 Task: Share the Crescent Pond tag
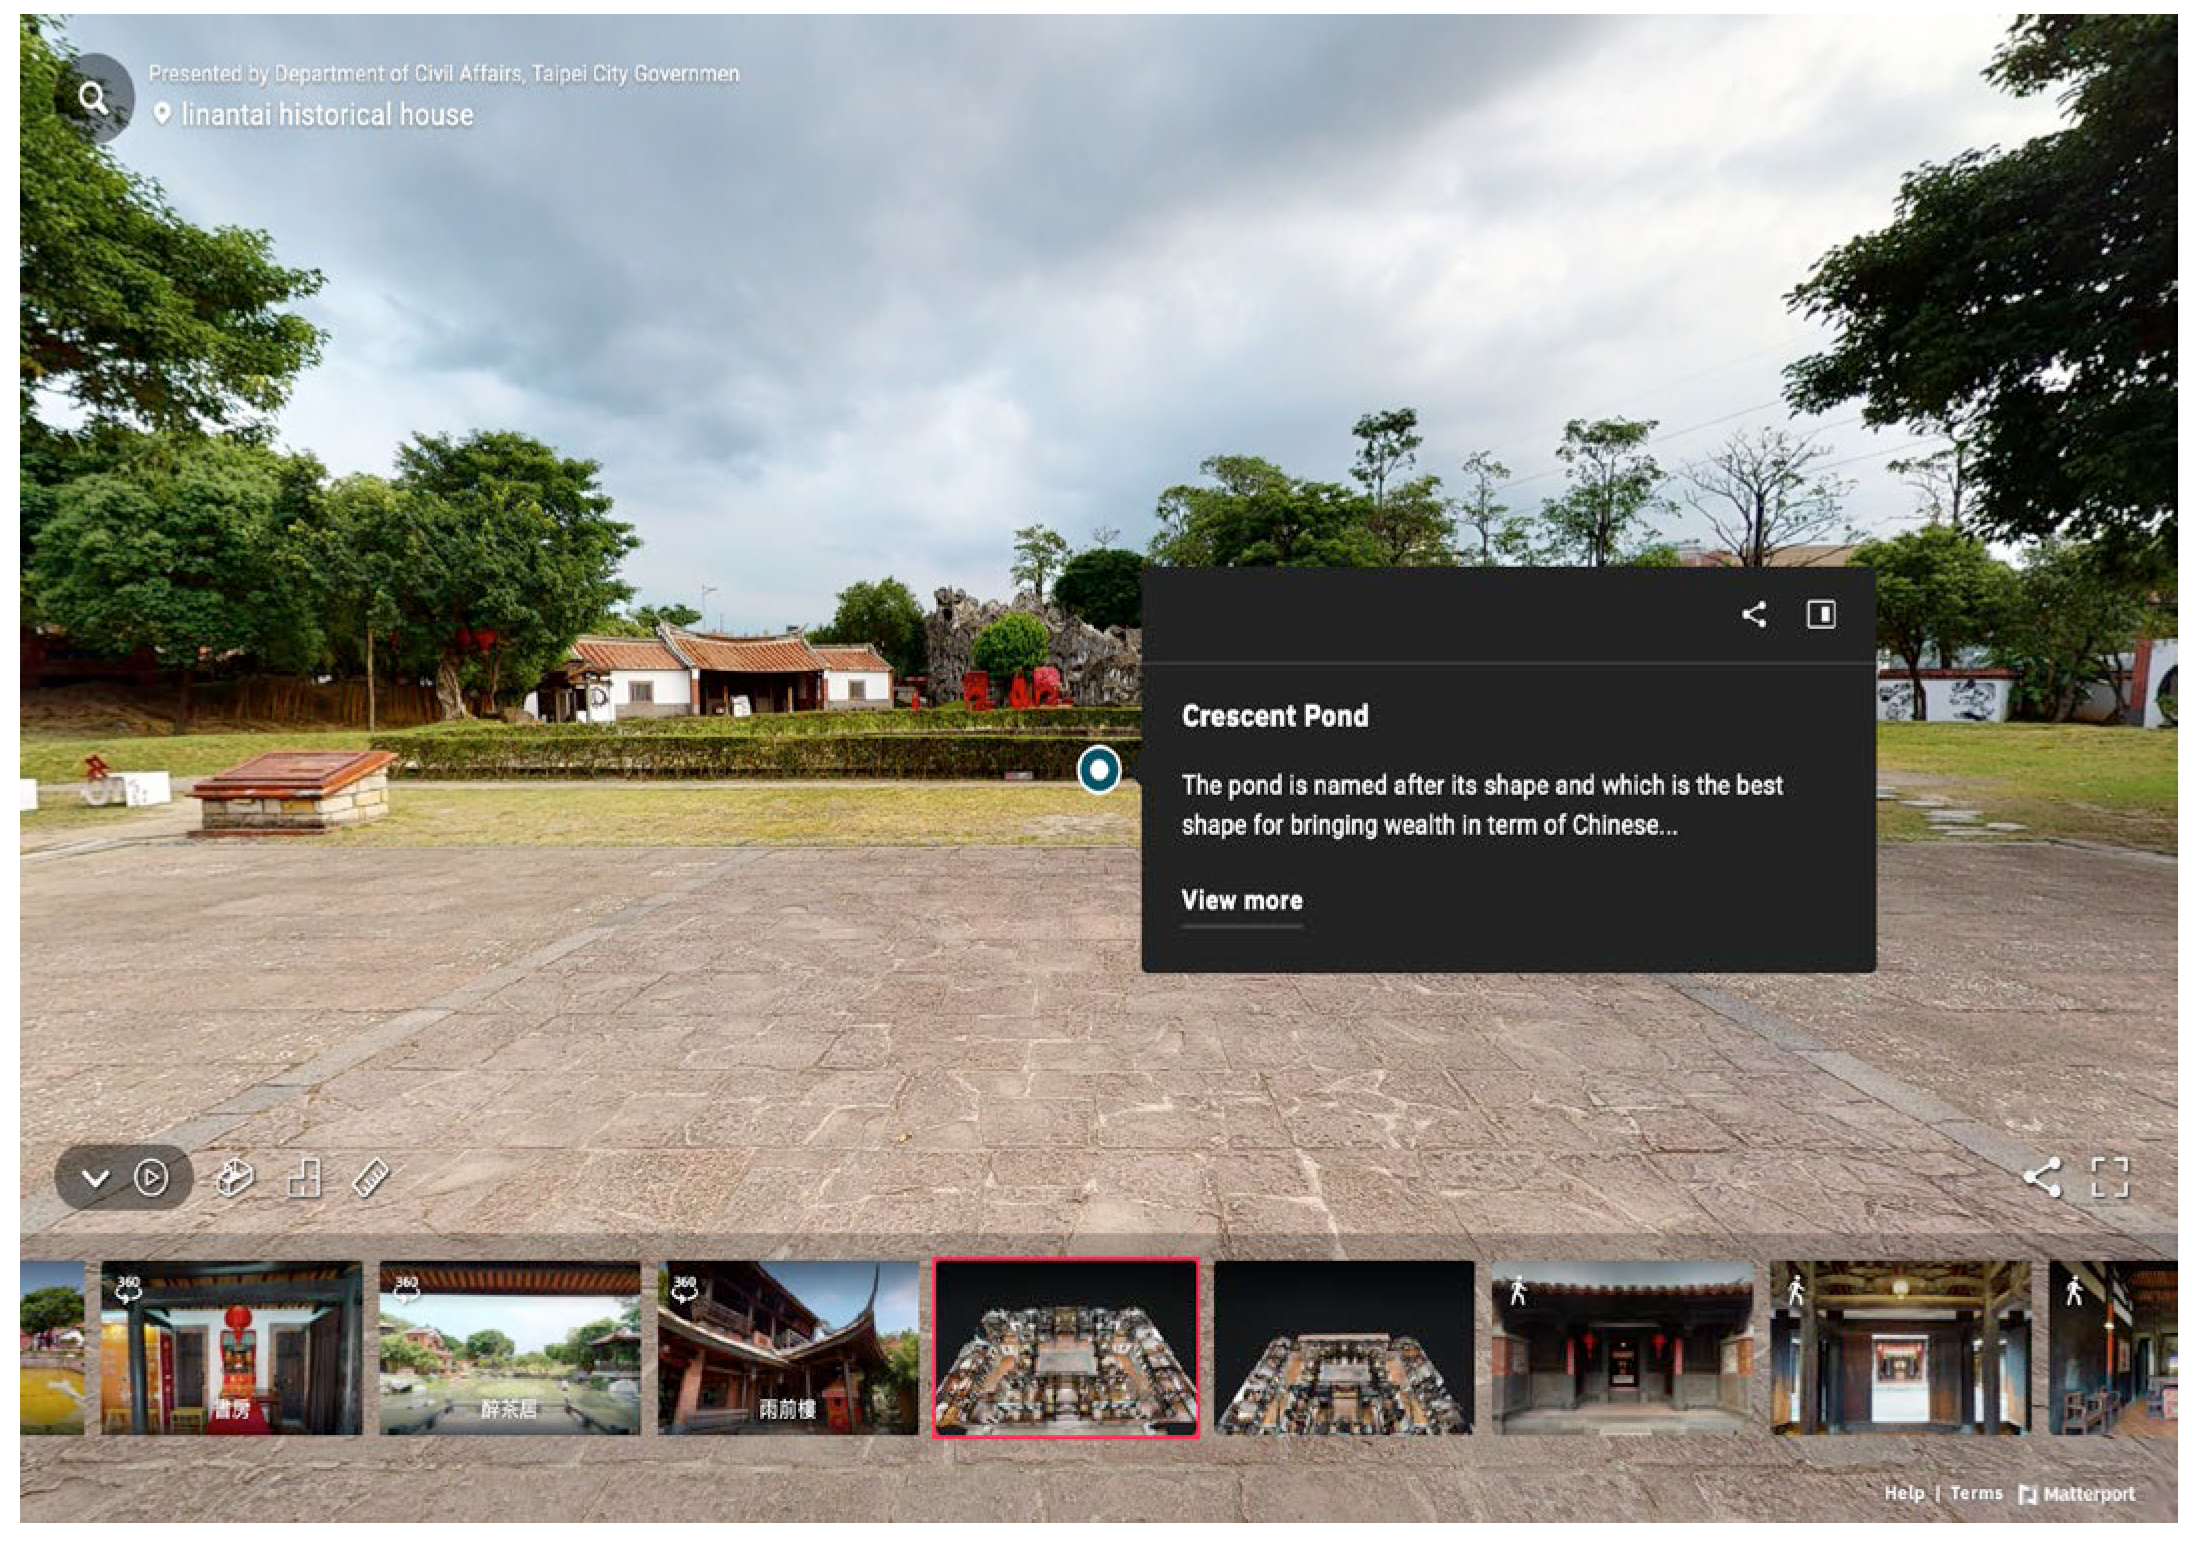pyautogui.click(x=1753, y=614)
